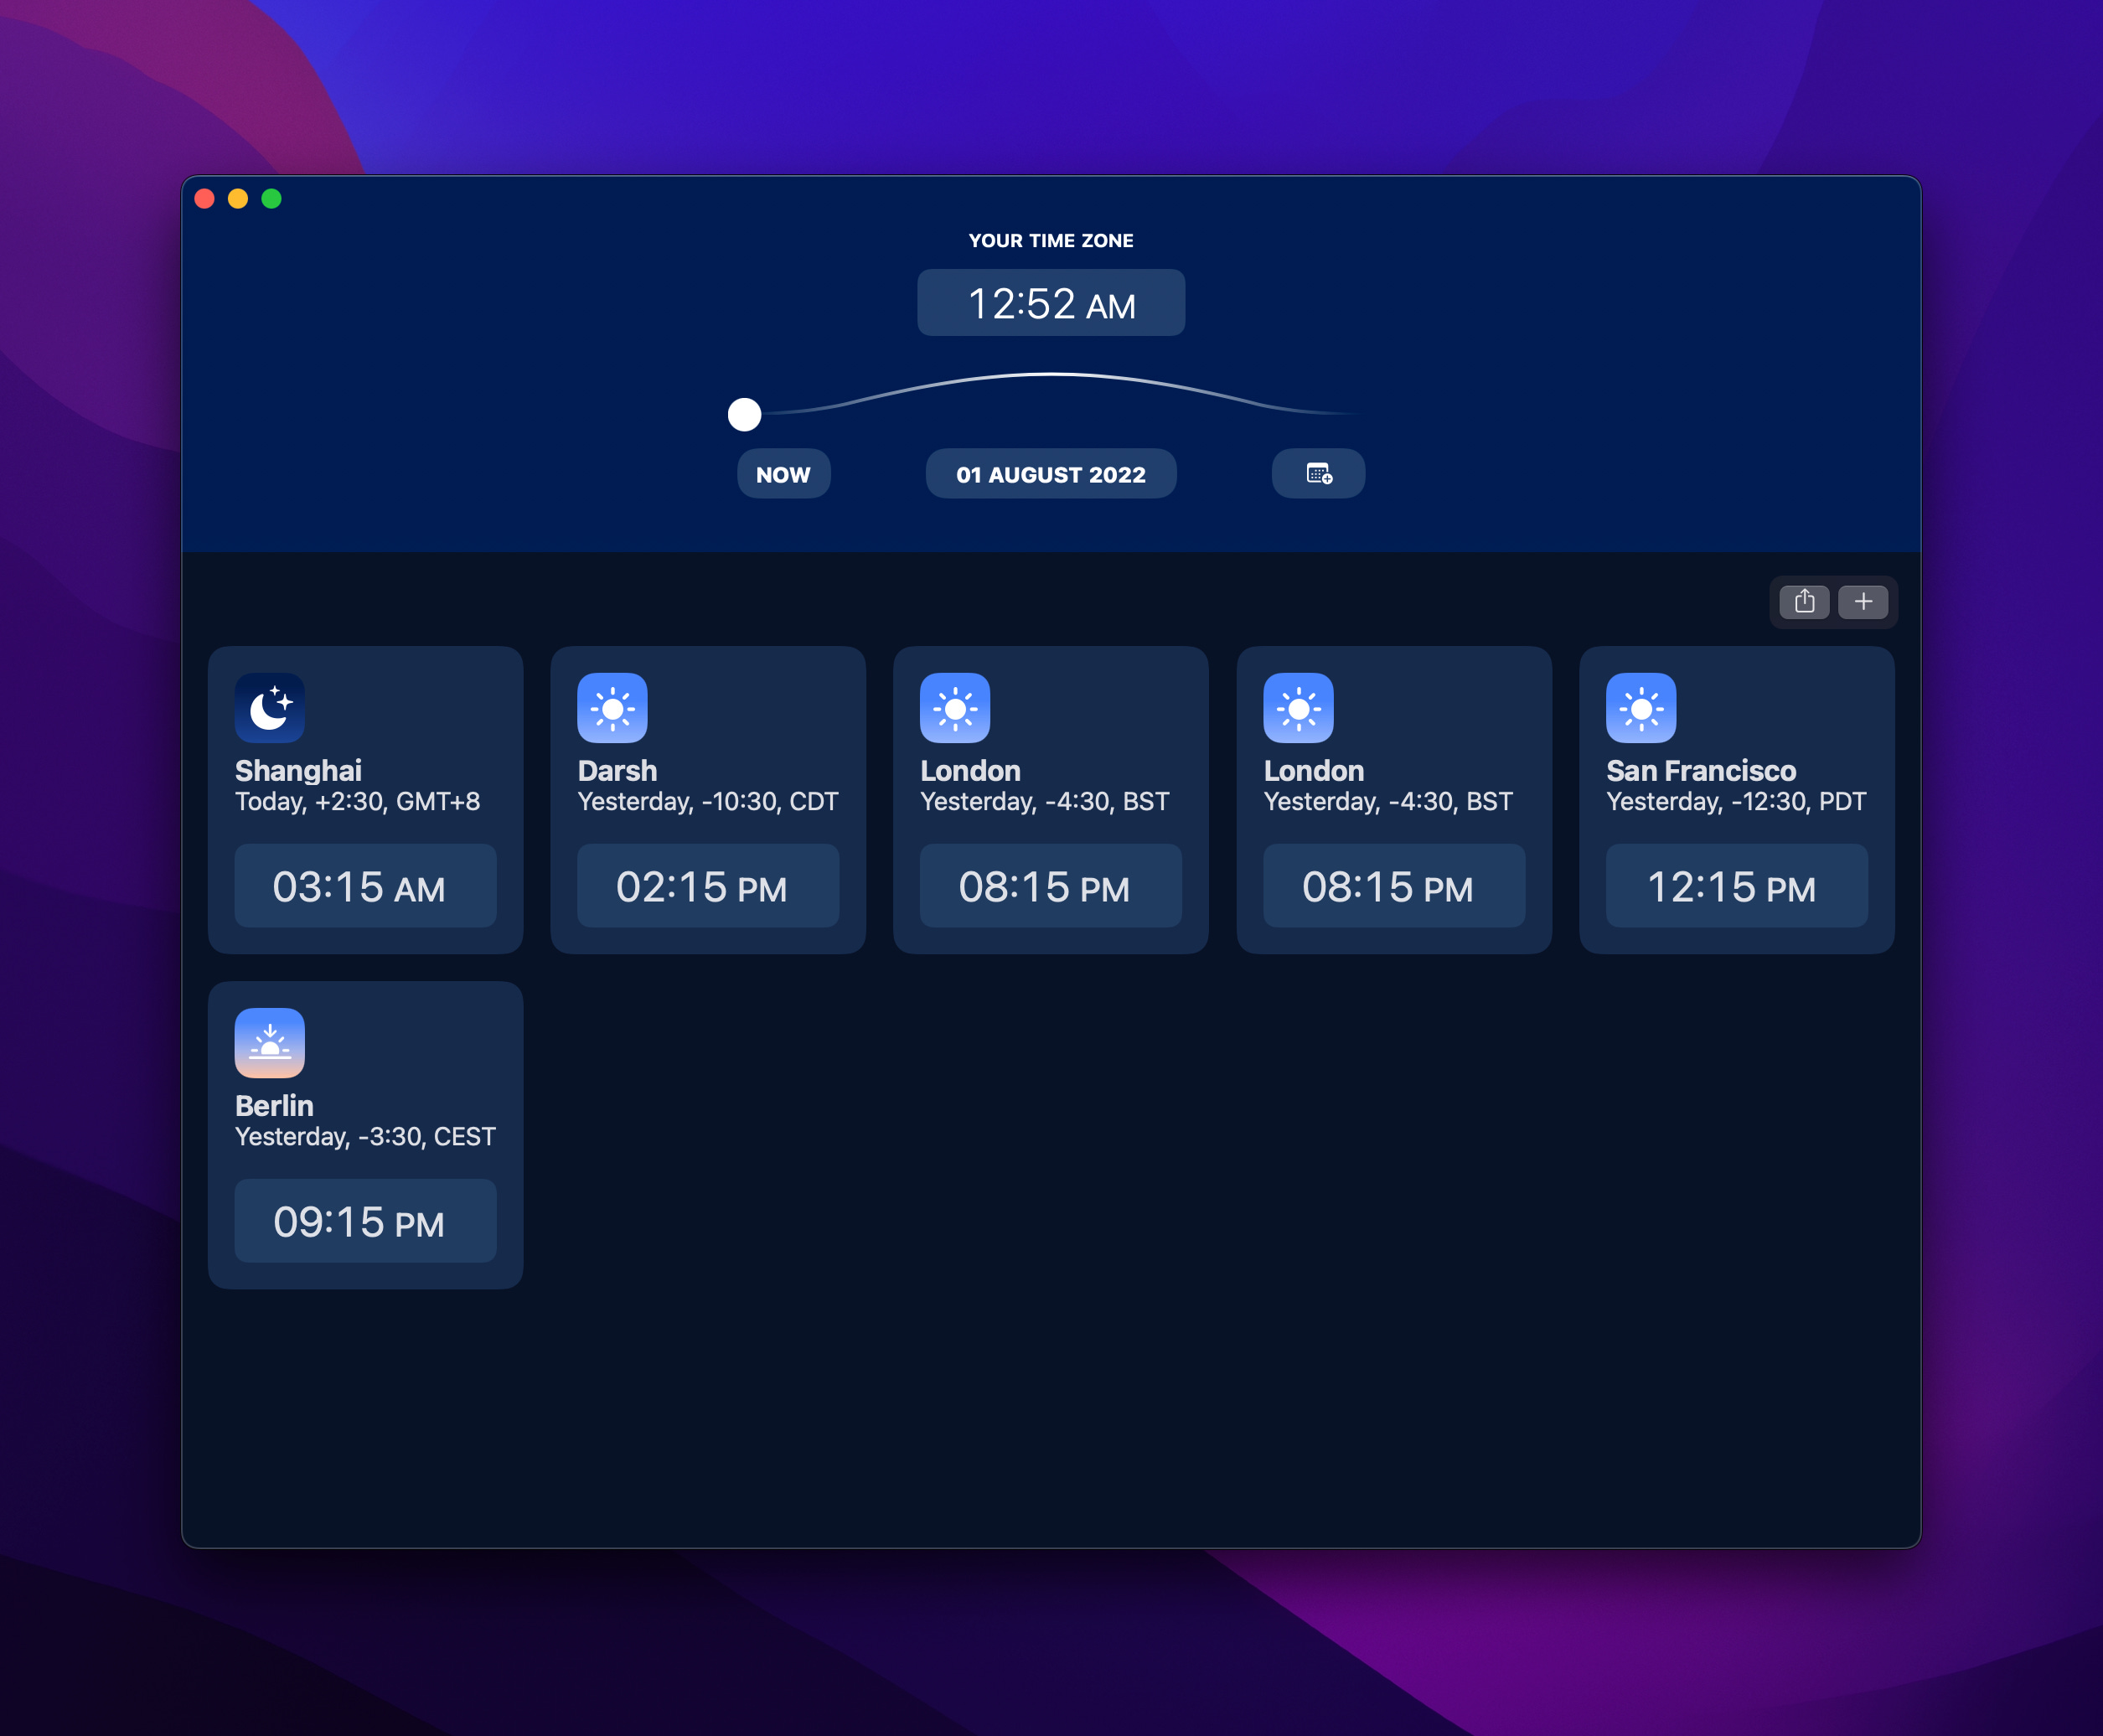Screen dimensions: 2103x1736
Task: Click Berlin's 09:15 PM time field
Action: coord(365,1221)
